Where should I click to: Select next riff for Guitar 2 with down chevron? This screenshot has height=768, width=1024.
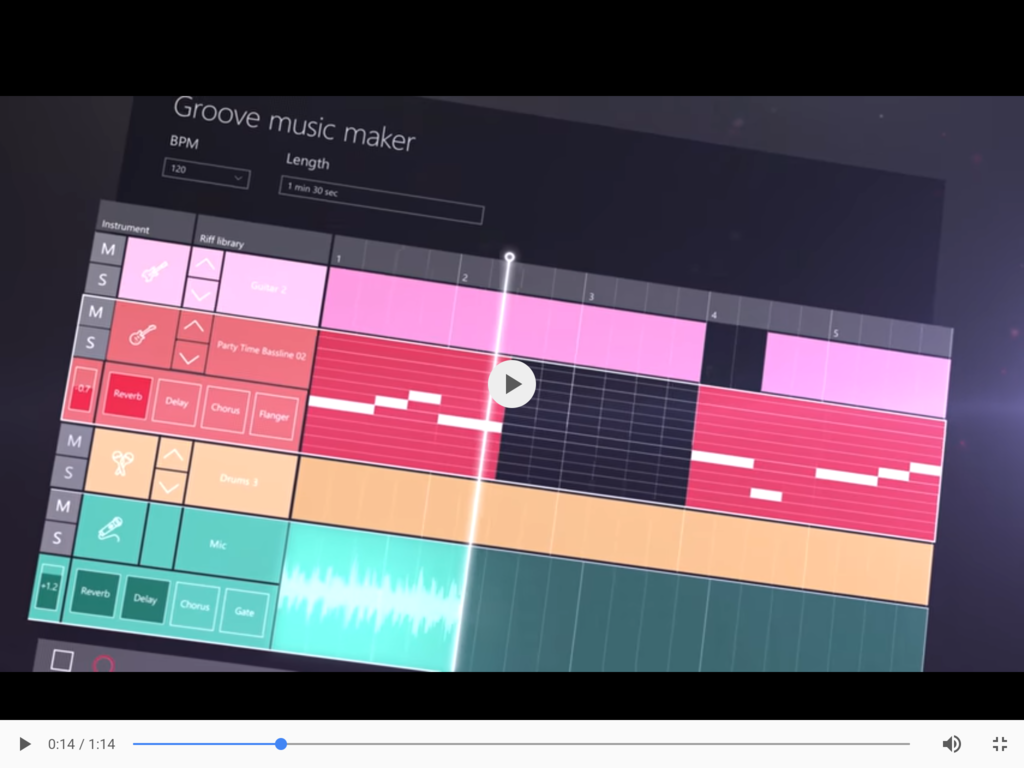coord(200,295)
